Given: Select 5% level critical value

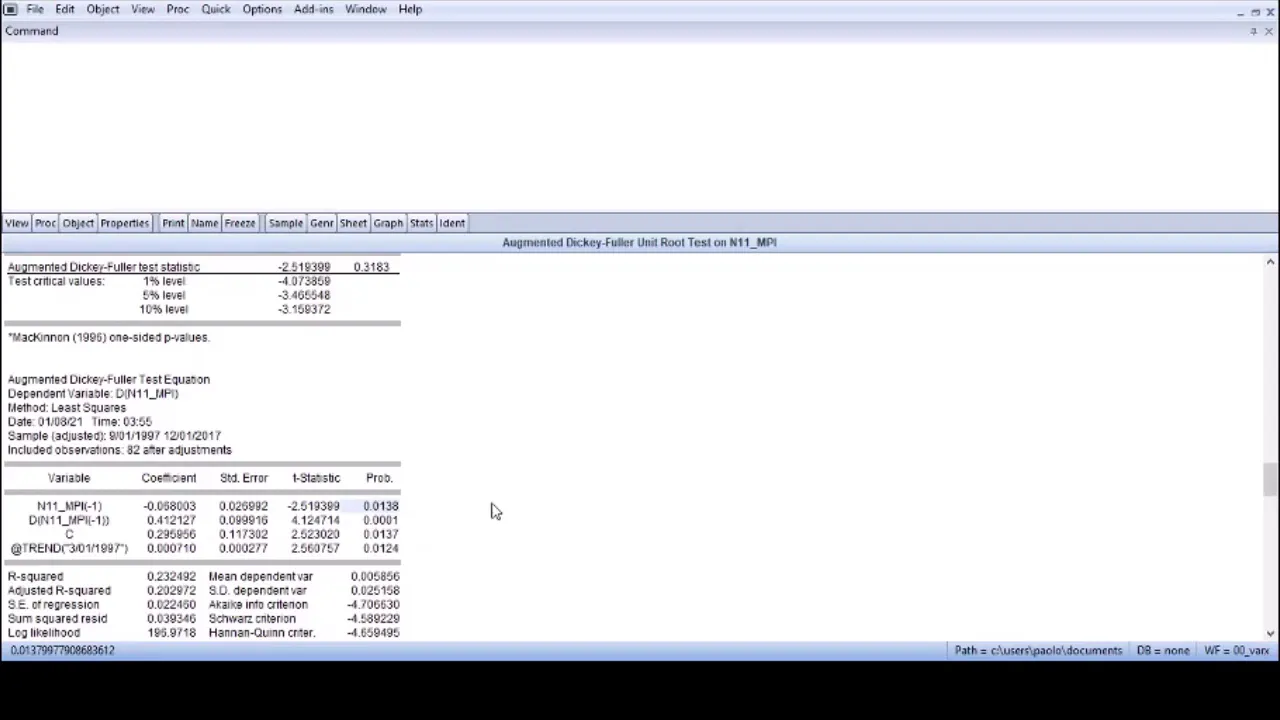Looking at the screenshot, I should [x=304, y=295].
